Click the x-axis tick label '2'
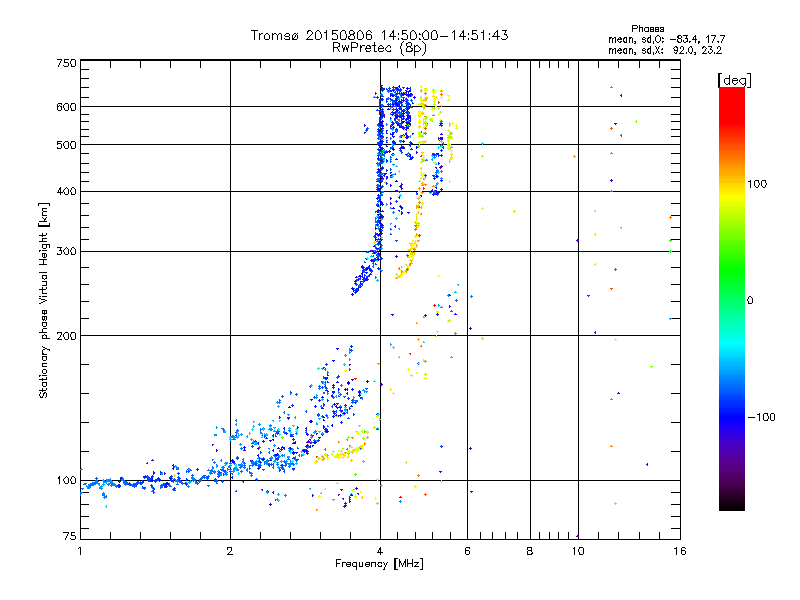The width and height of the screenshot is (800, 600). [x=230, y=551]
